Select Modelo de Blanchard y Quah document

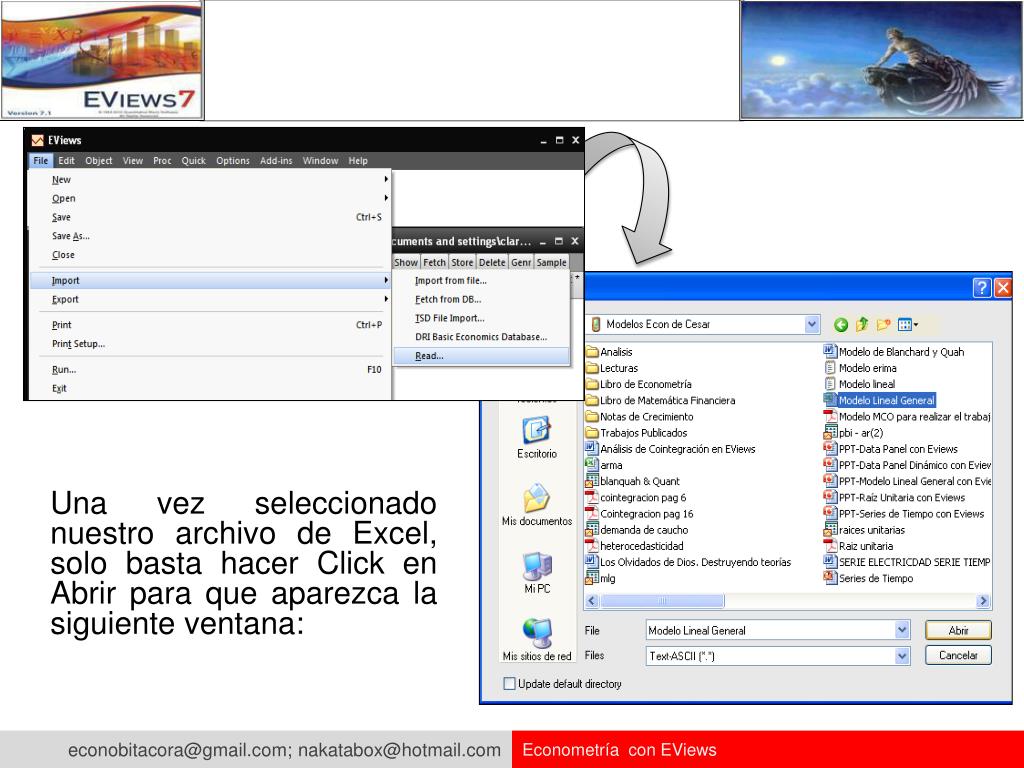coord(894,352)
